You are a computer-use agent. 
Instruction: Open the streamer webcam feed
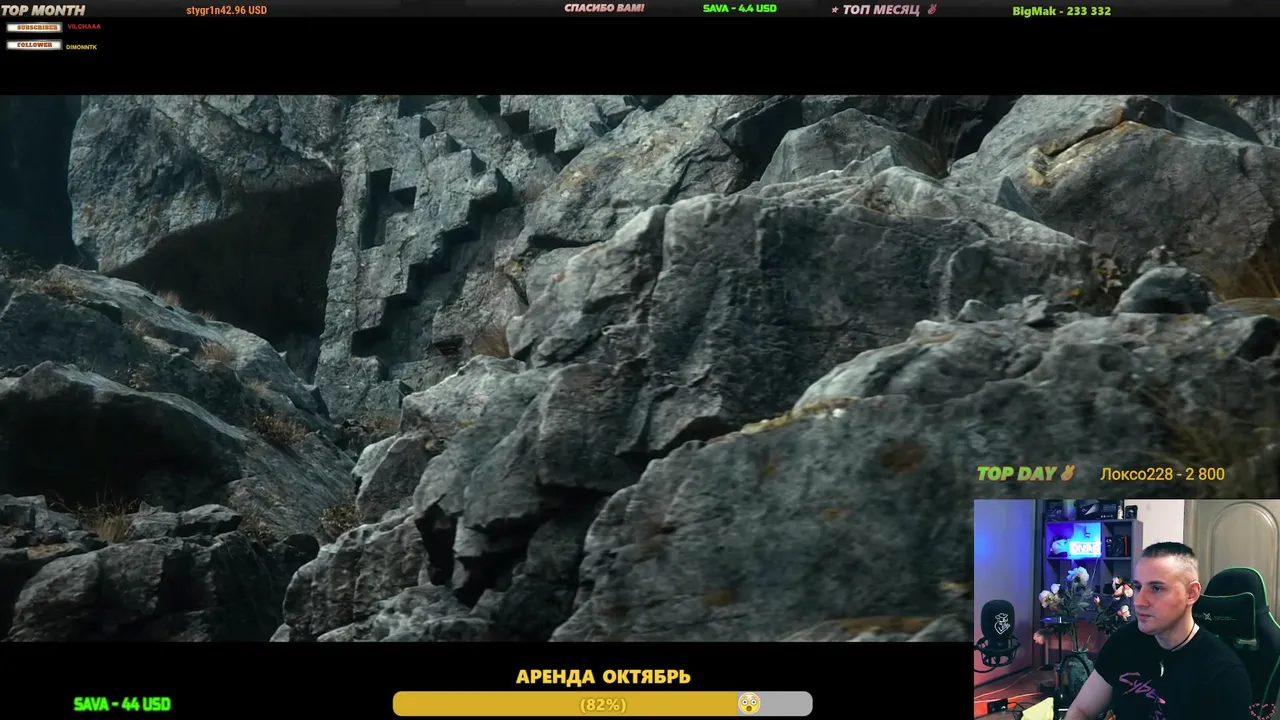(x=1127, y=609)
